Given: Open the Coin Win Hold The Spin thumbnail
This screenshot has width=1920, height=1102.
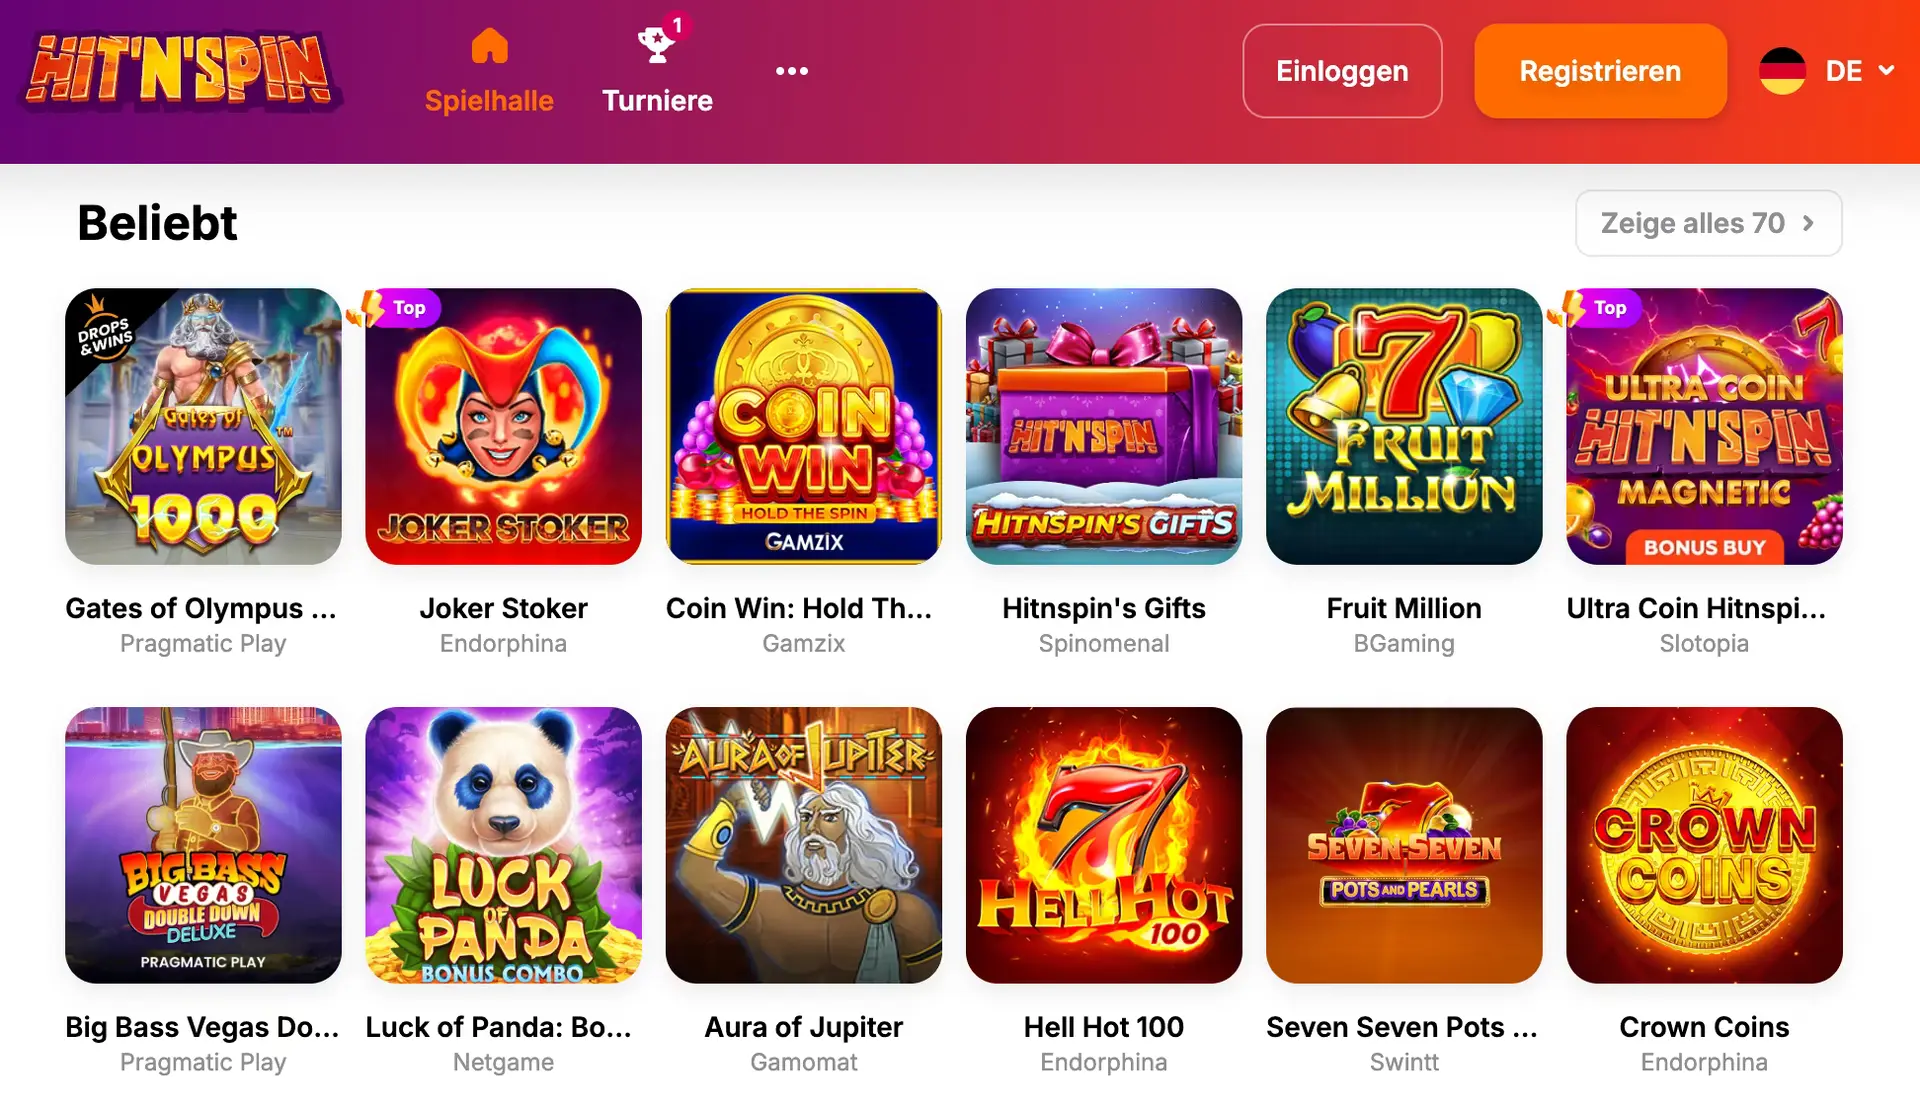Looking at the screenshot, I should pos(804,427).
